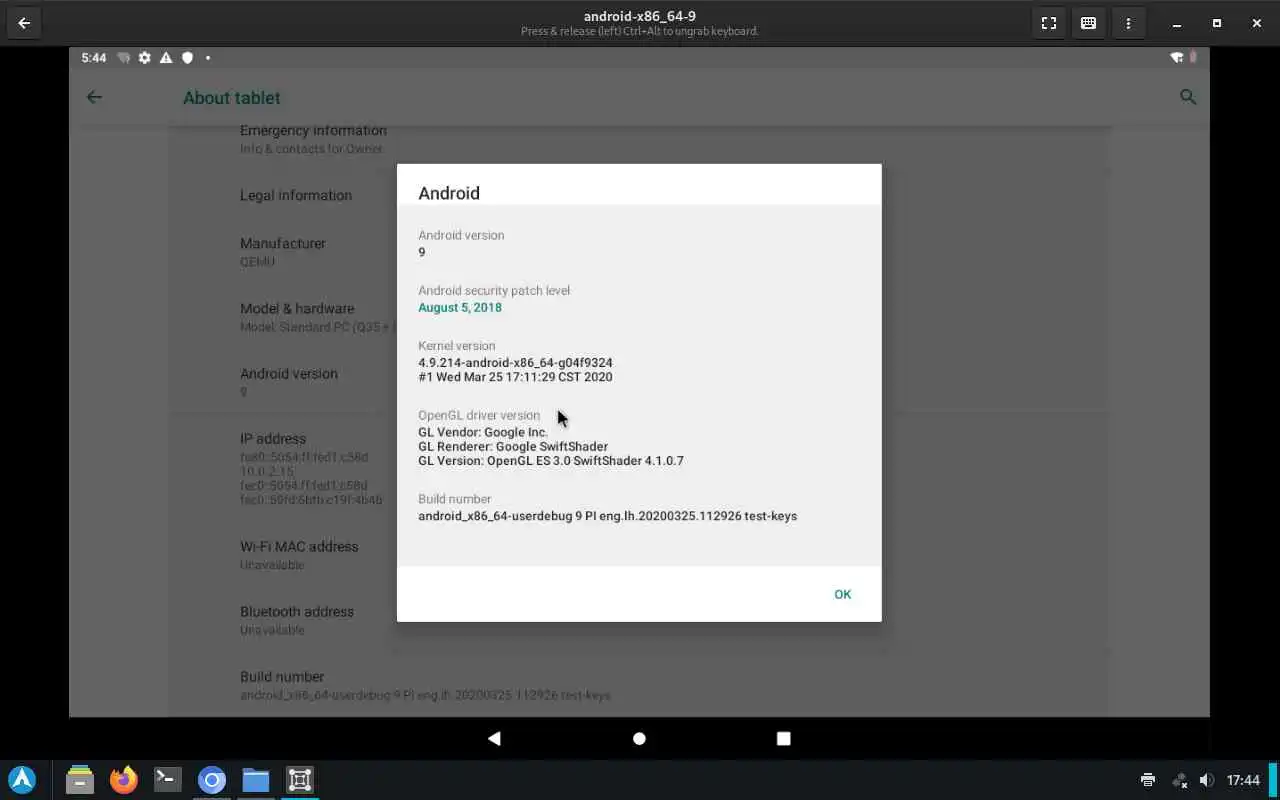The image size is (1280, 800).
Task: Click the settings gear in Android status bar
Action: (145, 58)
